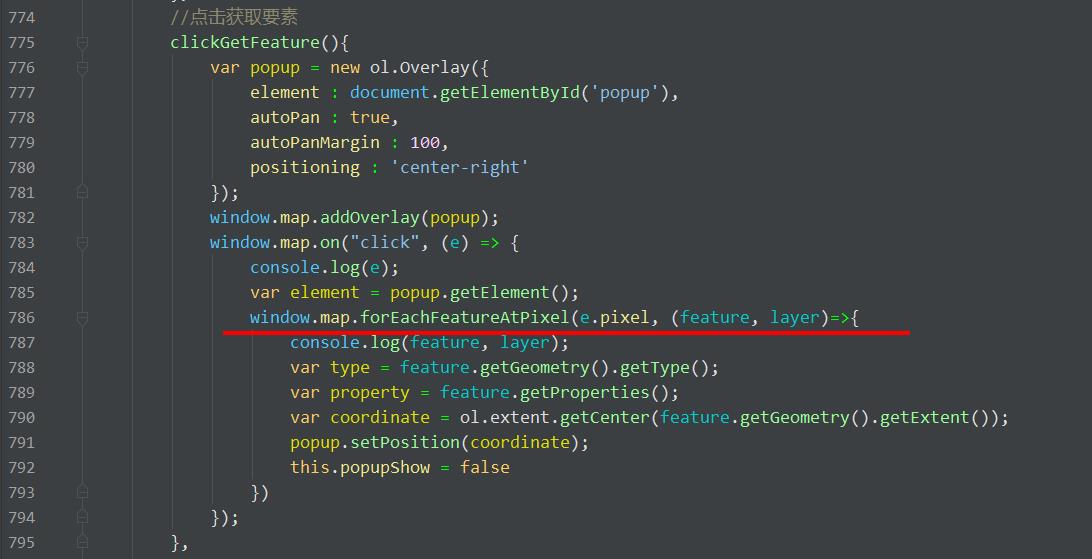Screen dimensions: 1092x559
Task: Fold the map click handler at line 783
Action: coord(82,242)
